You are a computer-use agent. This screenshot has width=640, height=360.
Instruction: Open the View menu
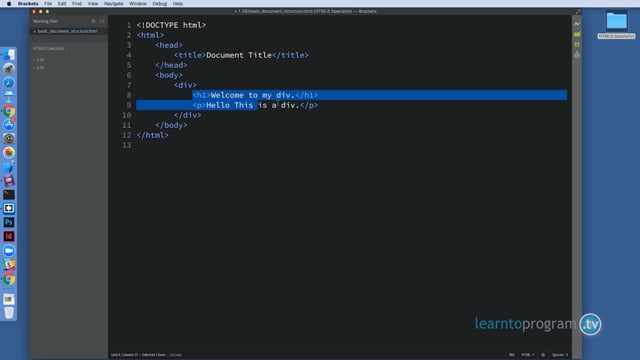click(x=93, y=4)
